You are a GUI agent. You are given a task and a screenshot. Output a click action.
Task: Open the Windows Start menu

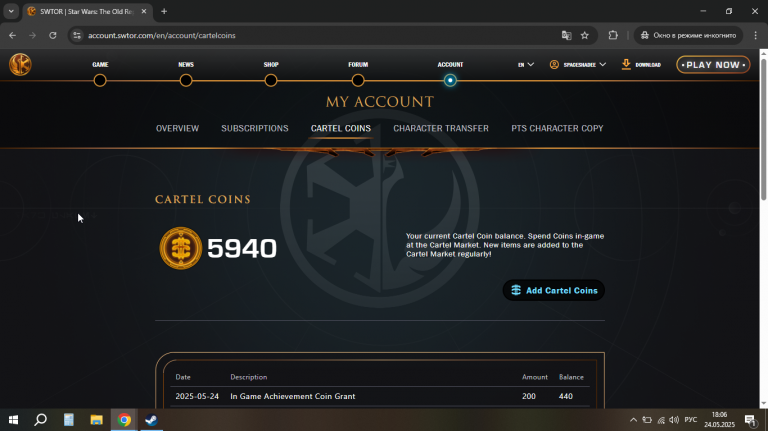pos(13,420)
